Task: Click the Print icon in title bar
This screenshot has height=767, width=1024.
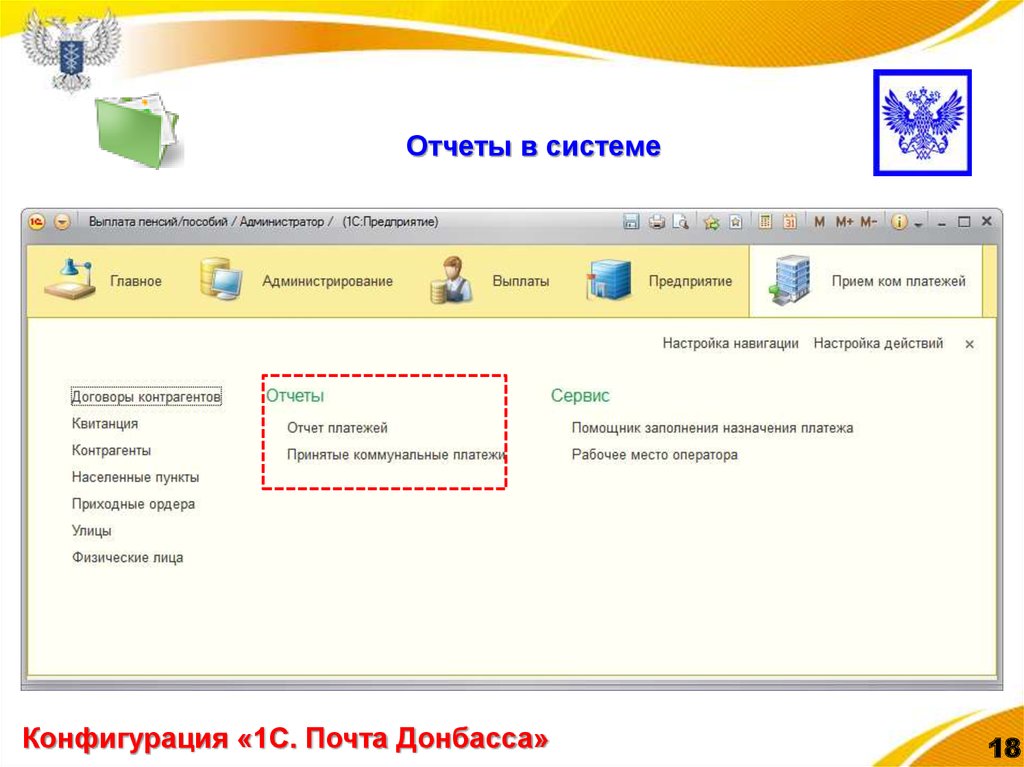Action: click(x=656, y=222)
